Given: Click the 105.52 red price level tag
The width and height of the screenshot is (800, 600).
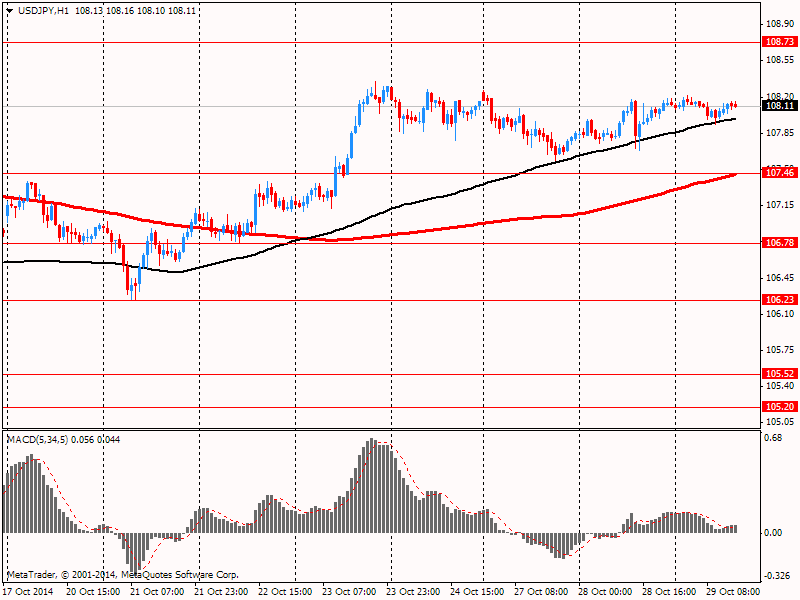Looking at the screenshot, I should pyautogui.click(x=779, y=374).
